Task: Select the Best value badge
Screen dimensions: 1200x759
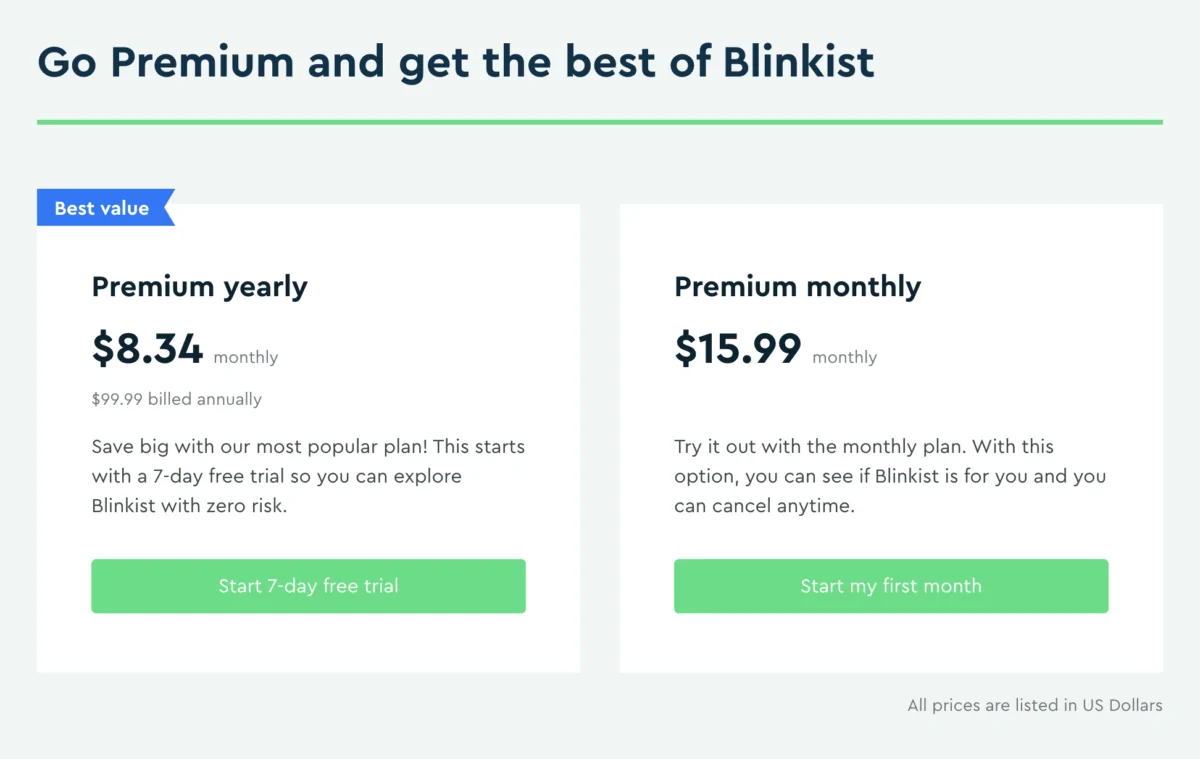Action: [101, 207]
